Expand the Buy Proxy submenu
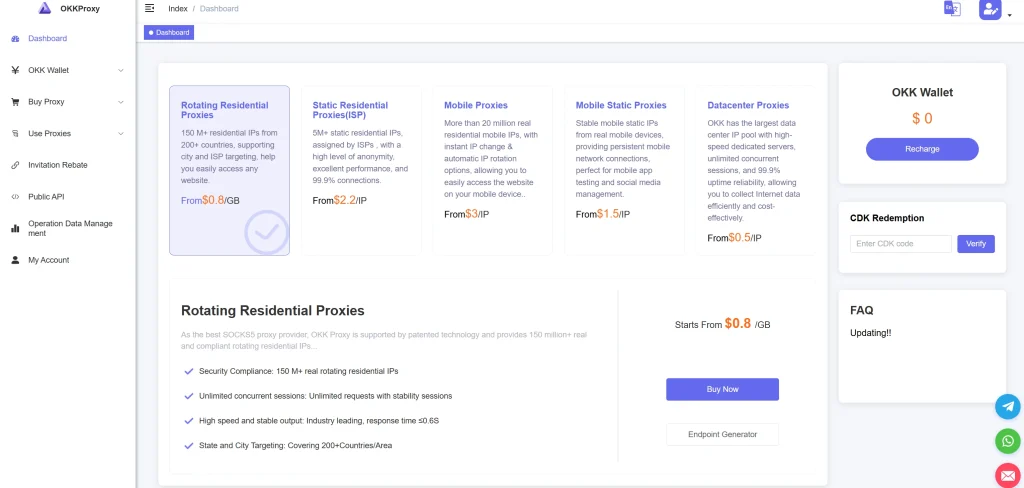Image resolution: width=1024 pixels, height=488 pixels. 67,102
